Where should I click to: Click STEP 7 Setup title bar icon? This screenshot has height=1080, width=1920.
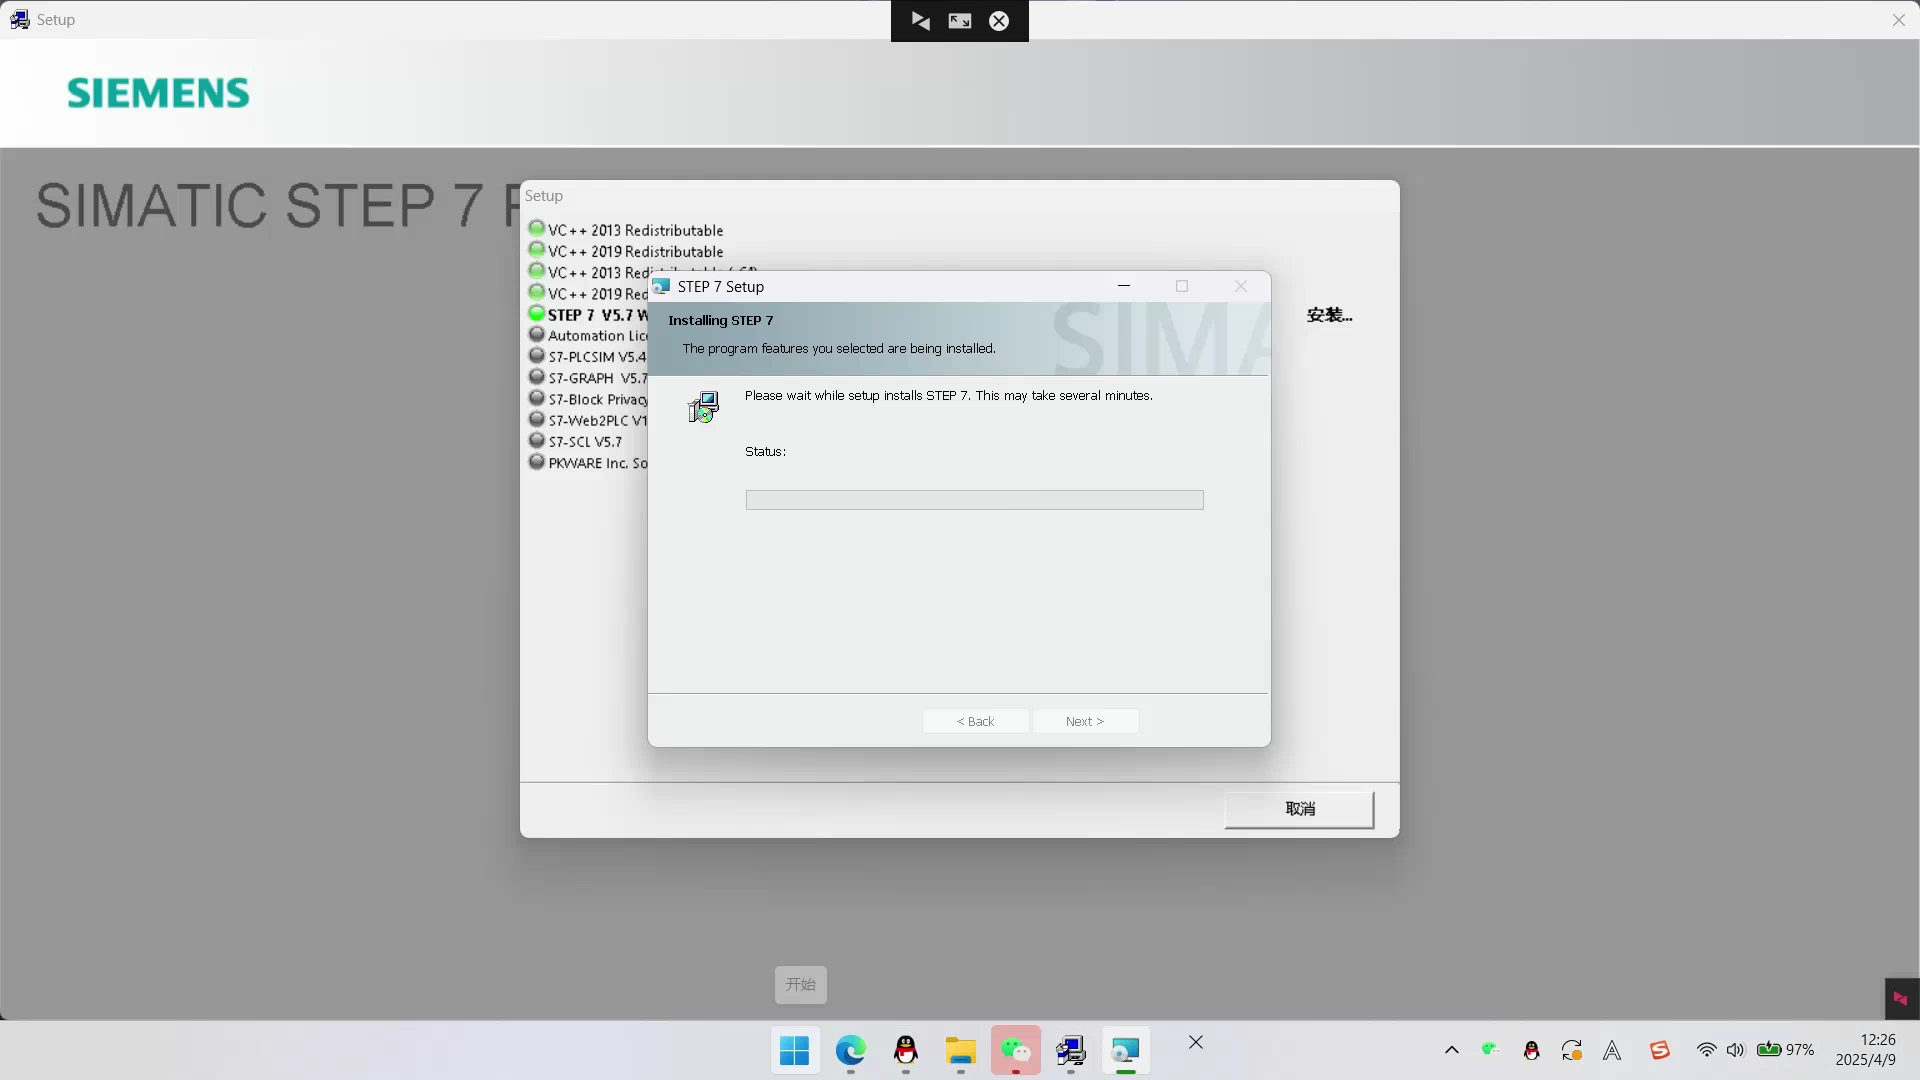661,286
